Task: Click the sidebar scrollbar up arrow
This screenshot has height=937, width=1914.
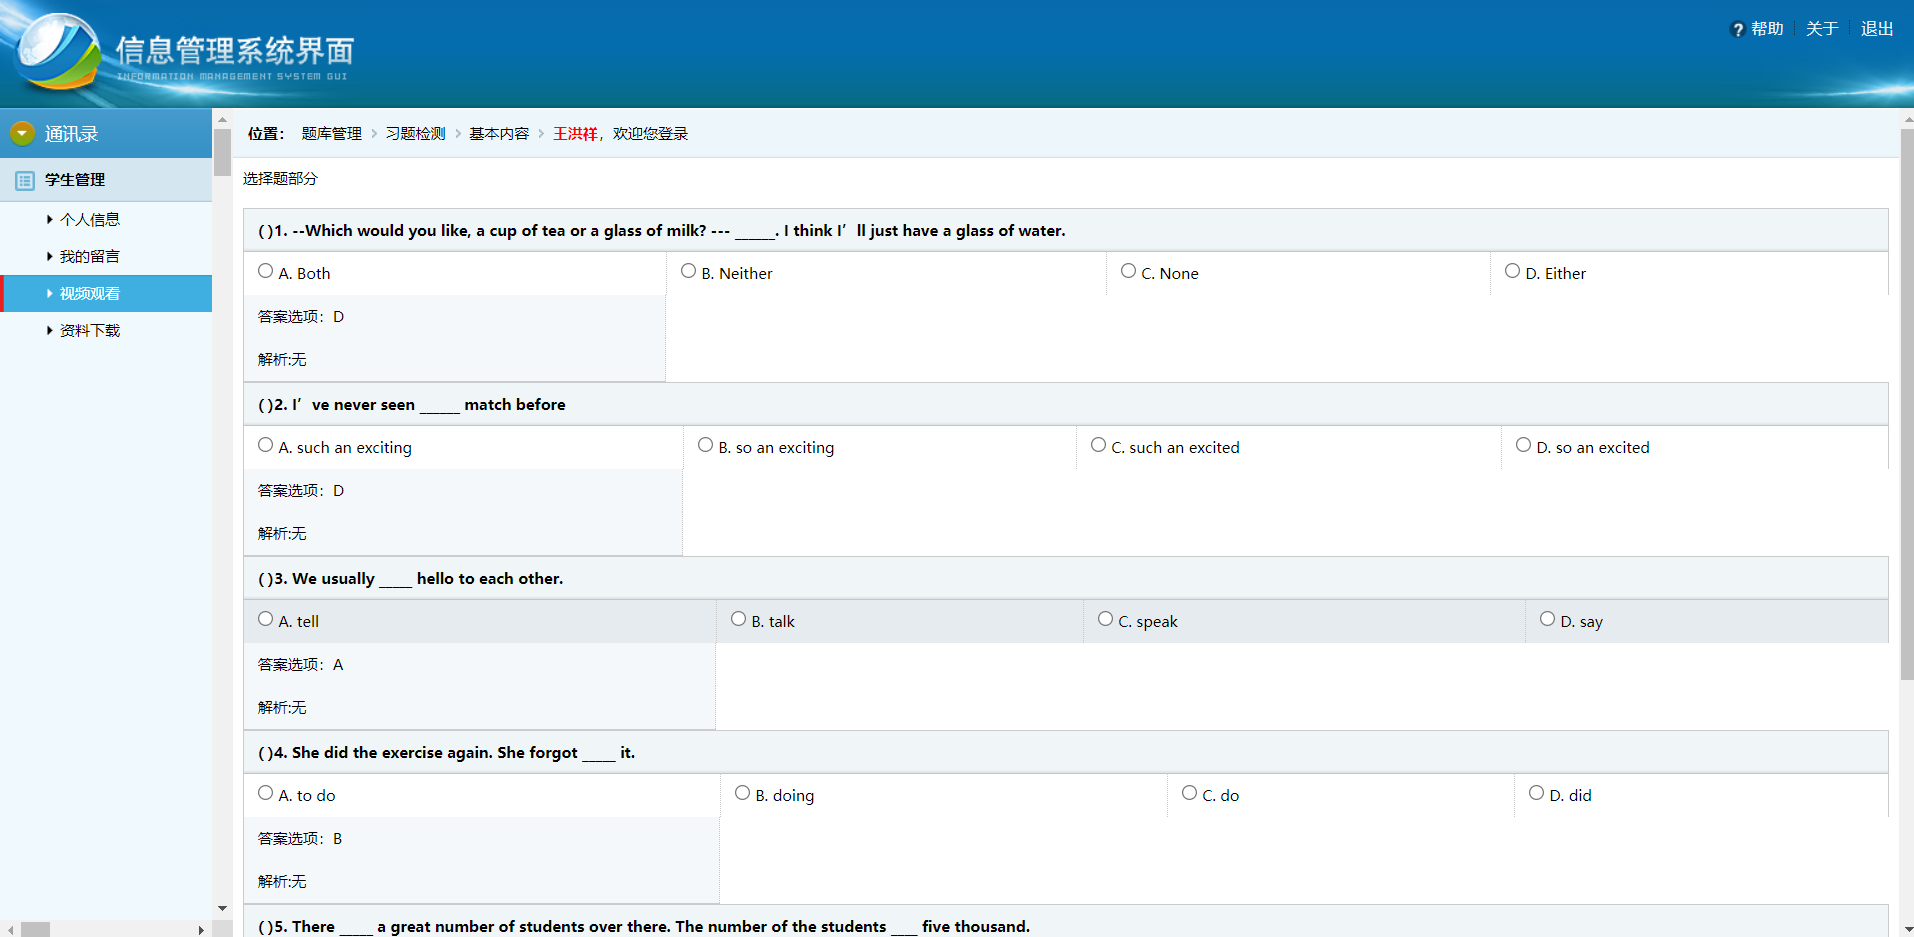Action: [222, 119]
